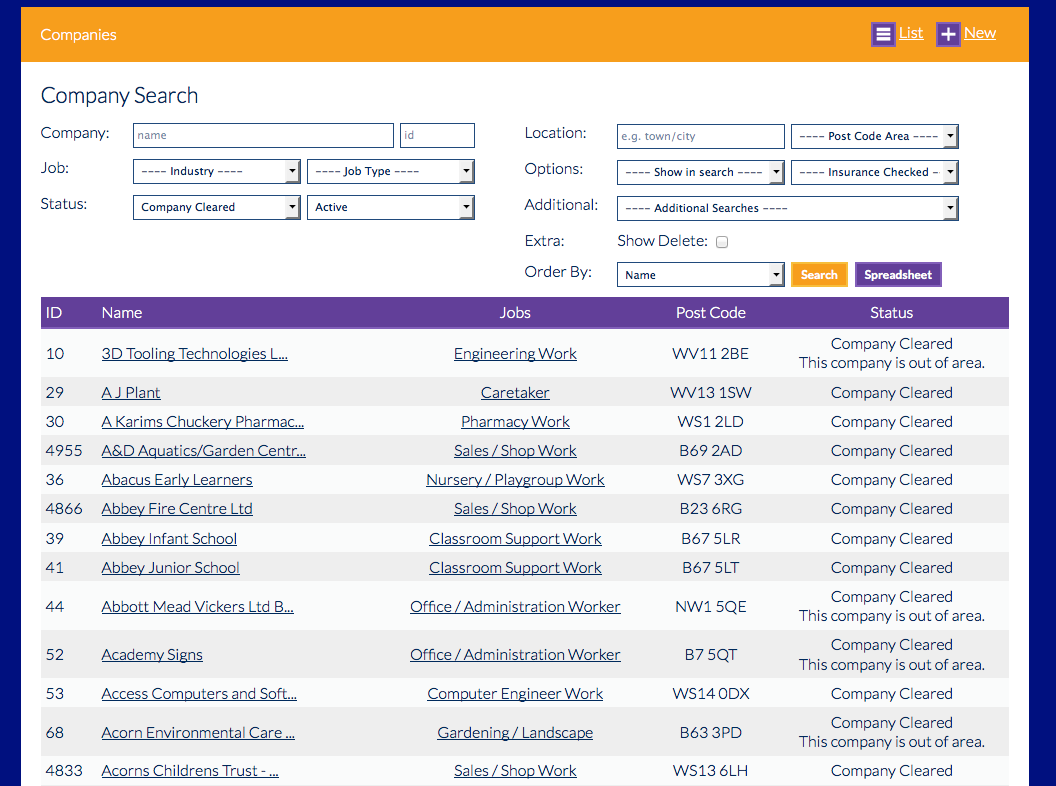The height and width of the screenshot is (786, 1056).
Task: Tick the Show Delete checkbox
Action: pyautogui.click(x=722, y=242)
